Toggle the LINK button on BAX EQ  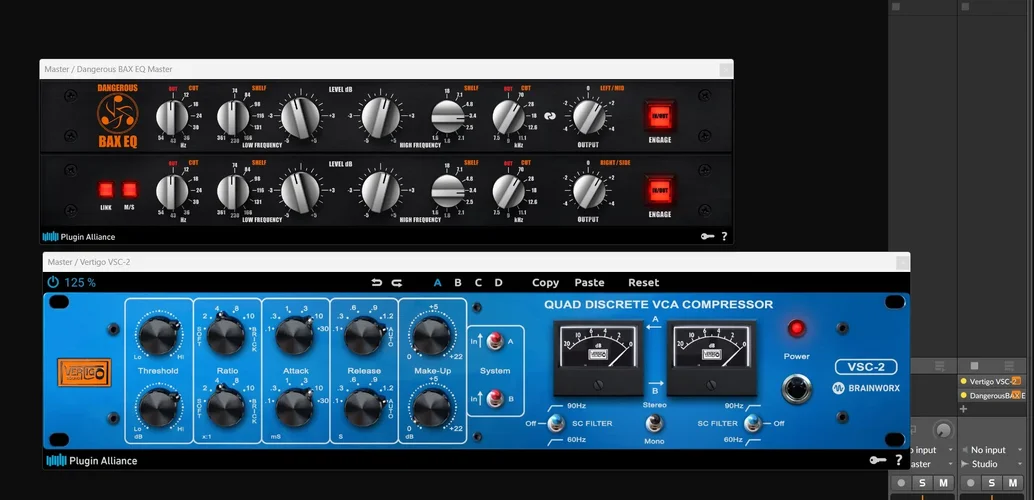click(106, 190)
